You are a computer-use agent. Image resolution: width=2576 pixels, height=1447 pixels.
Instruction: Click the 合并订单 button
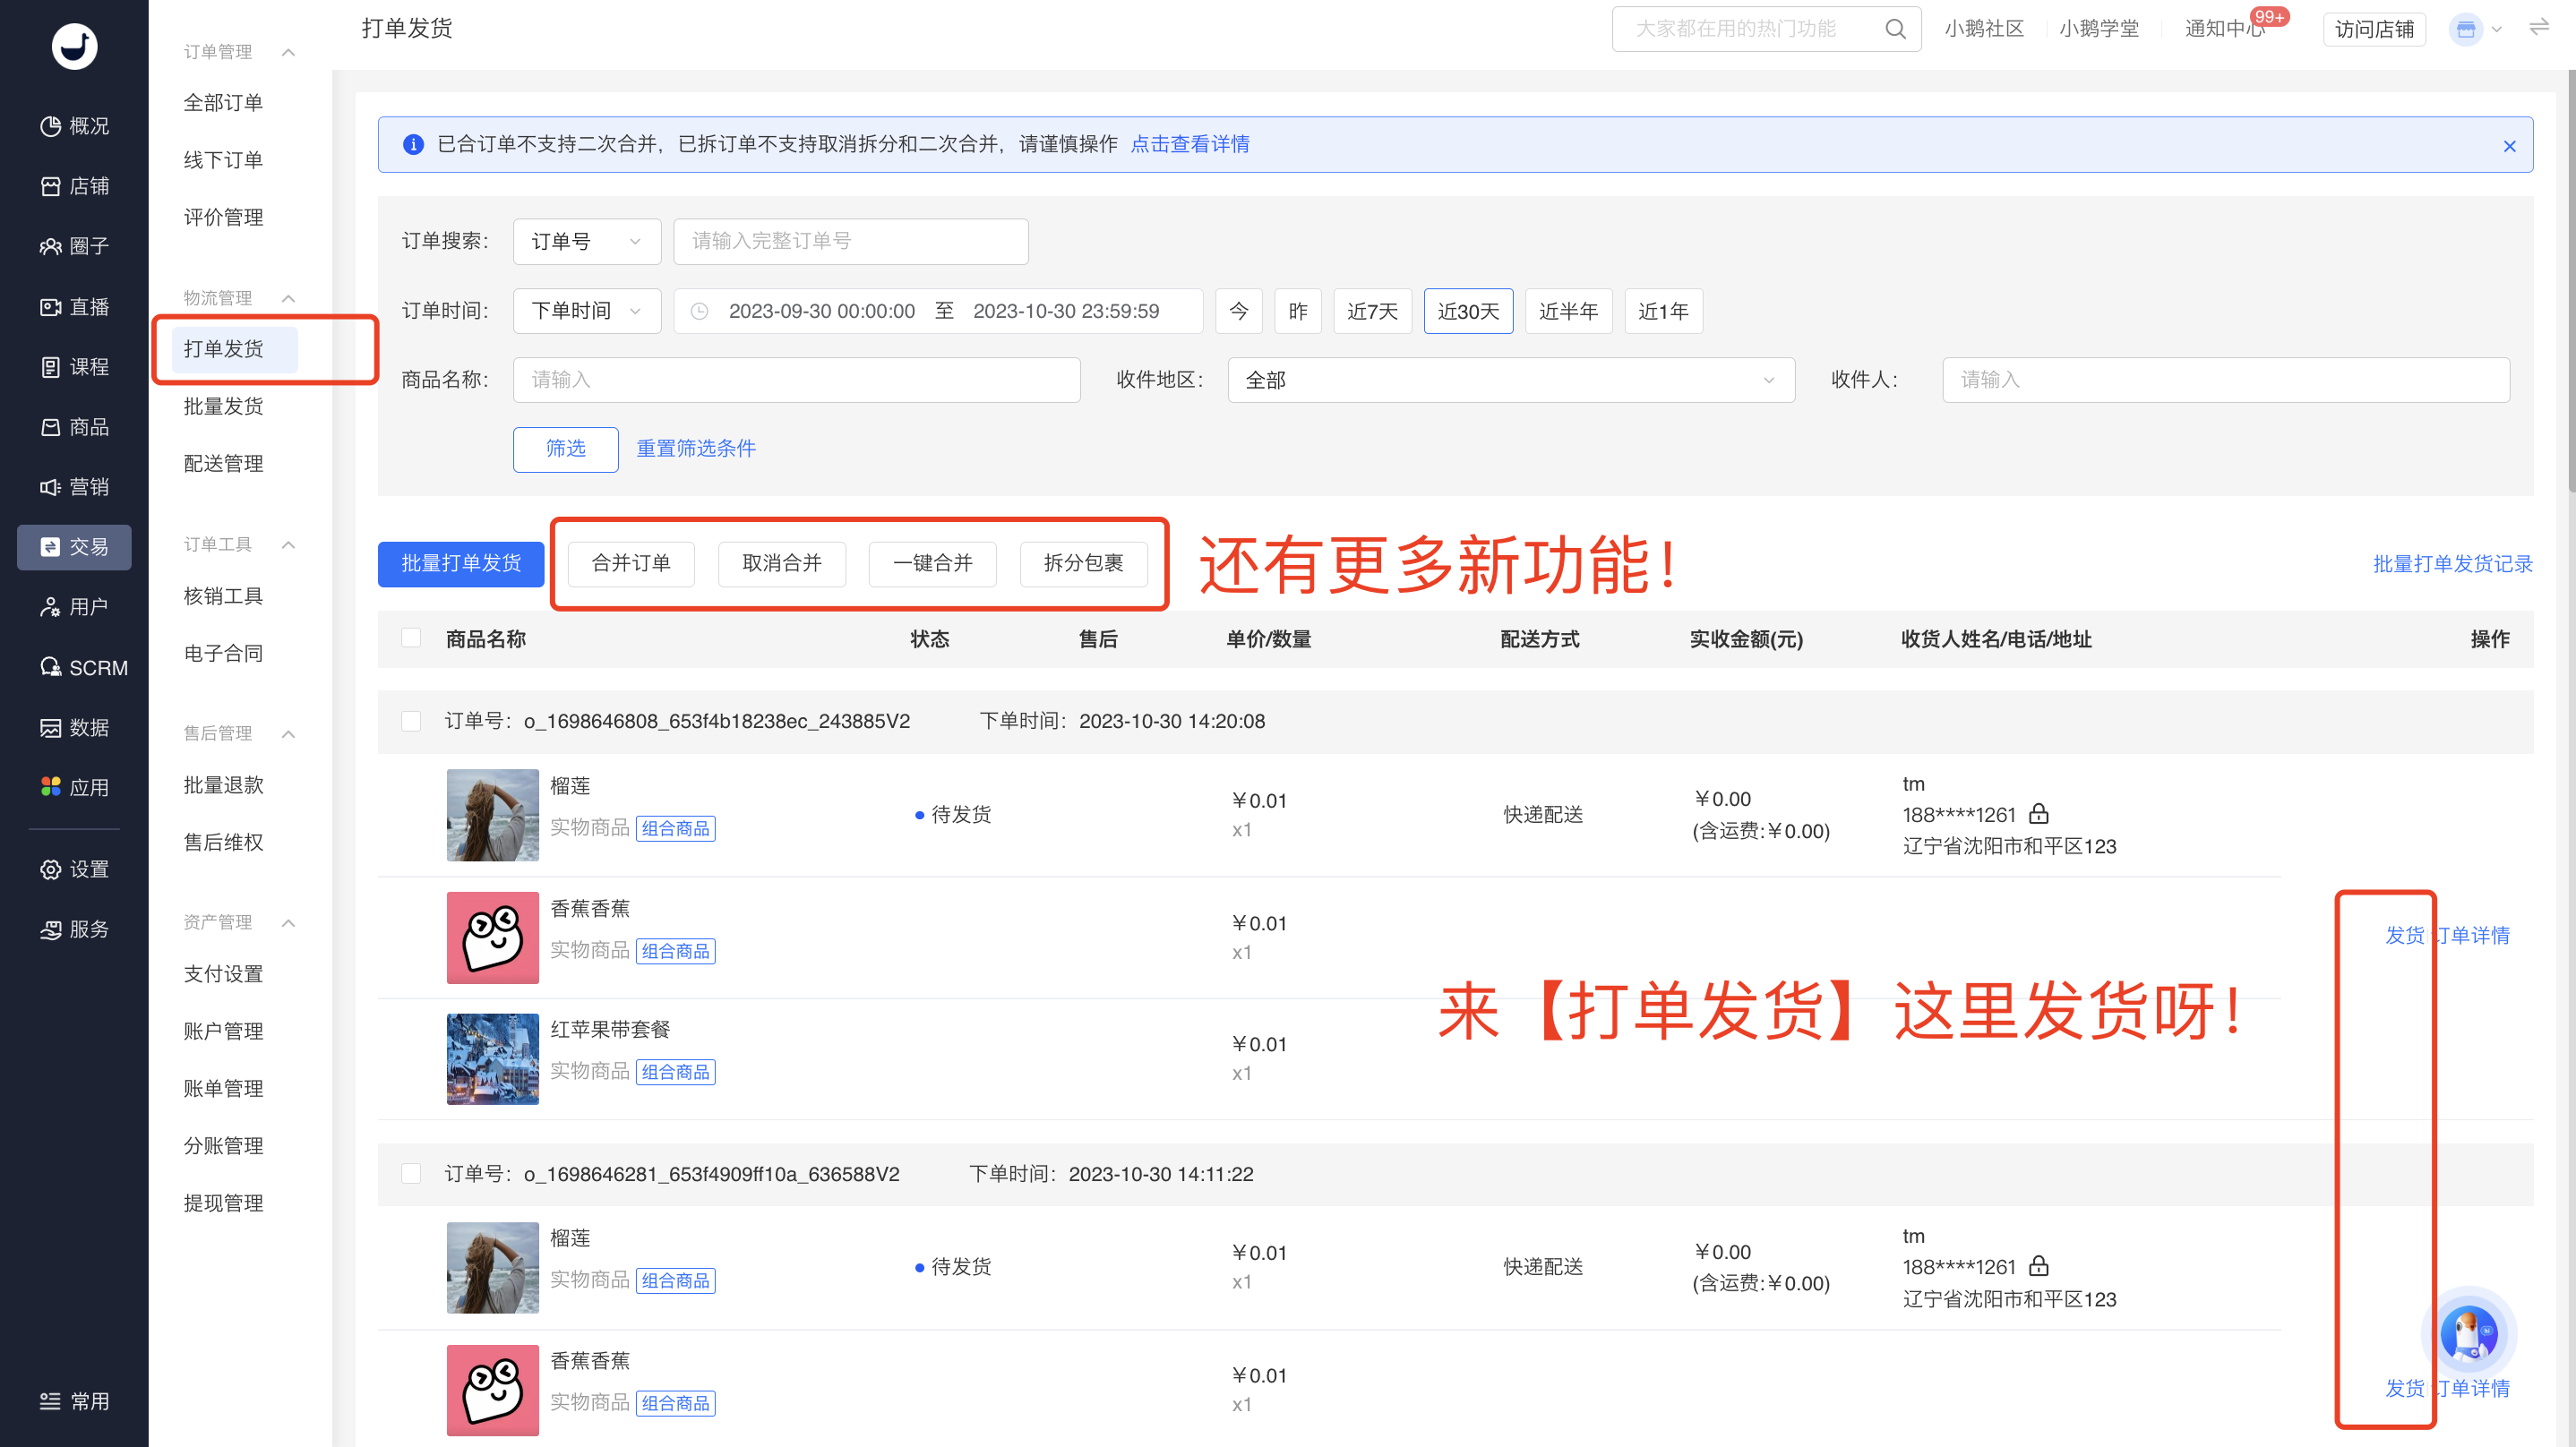(x=631, y=564)
